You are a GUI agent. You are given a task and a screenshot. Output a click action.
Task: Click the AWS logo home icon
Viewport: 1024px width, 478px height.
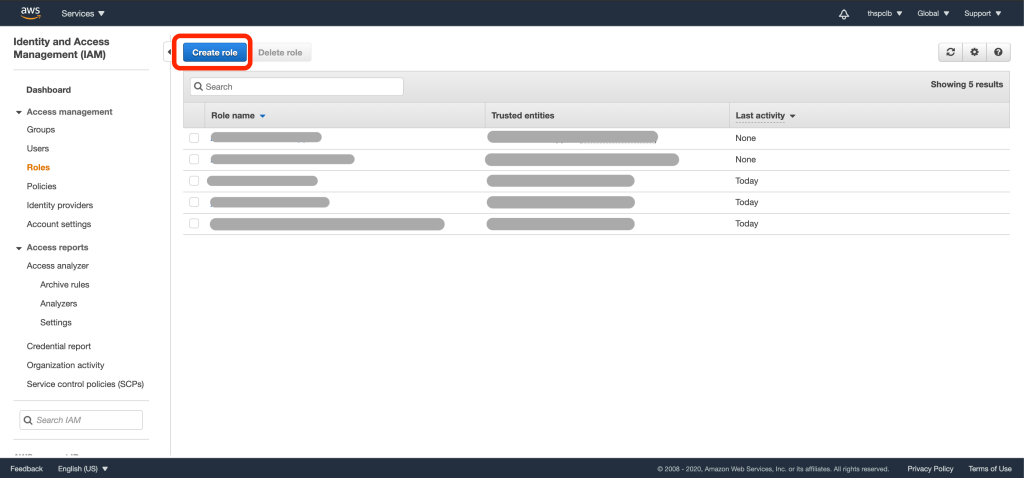(30, 12)
